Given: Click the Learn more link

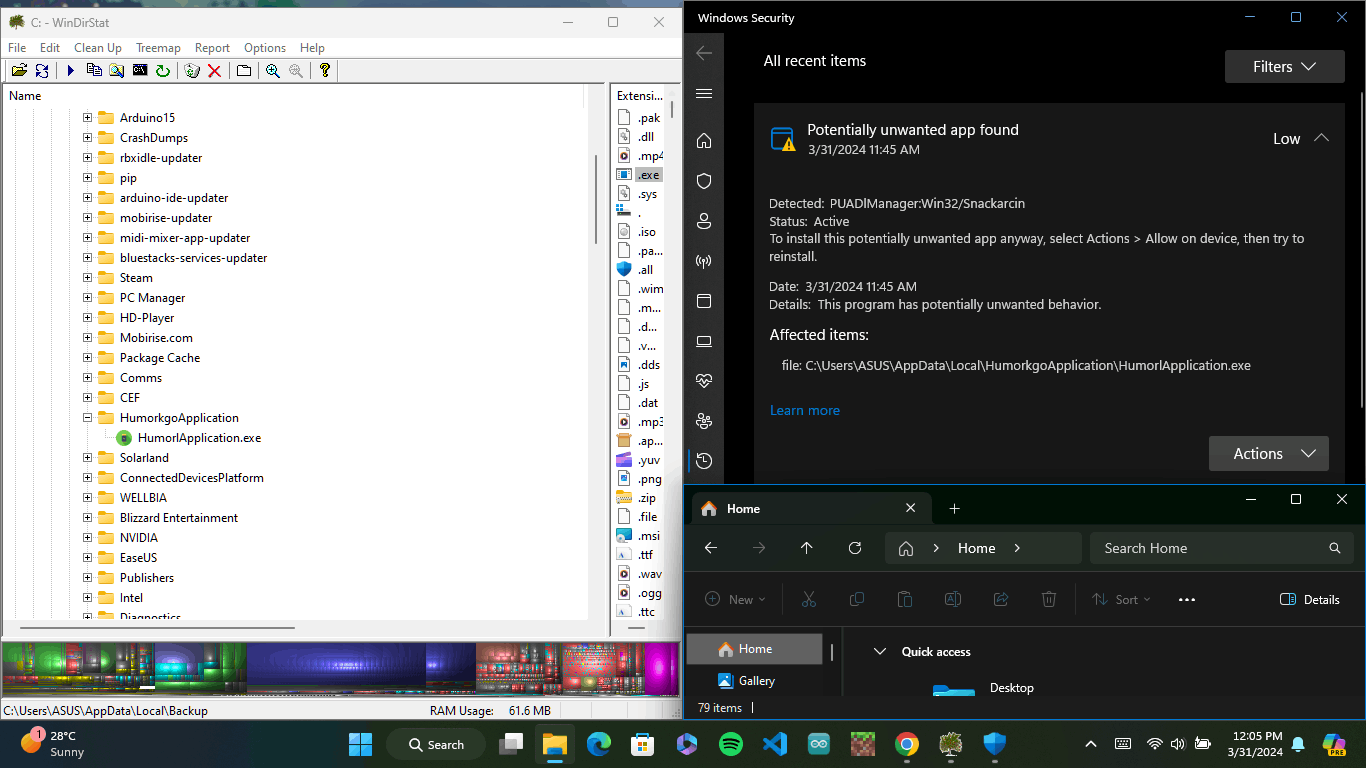Looking at the screenshot, I should tap(805, 410).
